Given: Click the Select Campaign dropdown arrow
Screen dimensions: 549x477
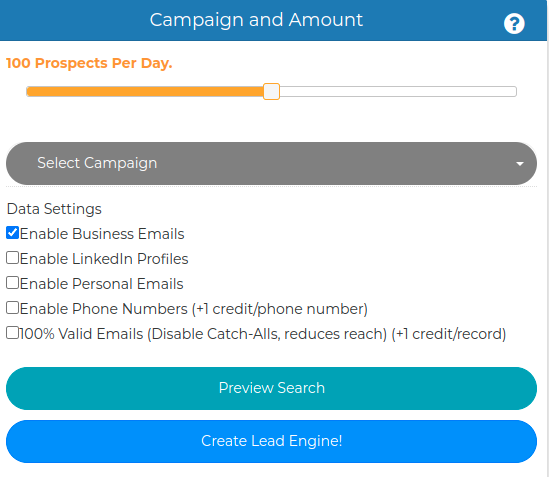Looking at the screenshot, I should click(520, 164).
